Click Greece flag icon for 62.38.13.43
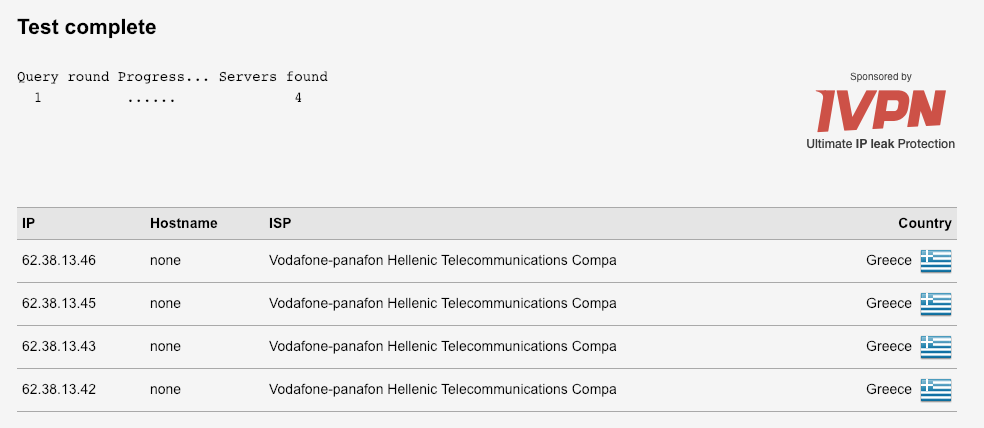984x428 pixels. pos(936,347)
